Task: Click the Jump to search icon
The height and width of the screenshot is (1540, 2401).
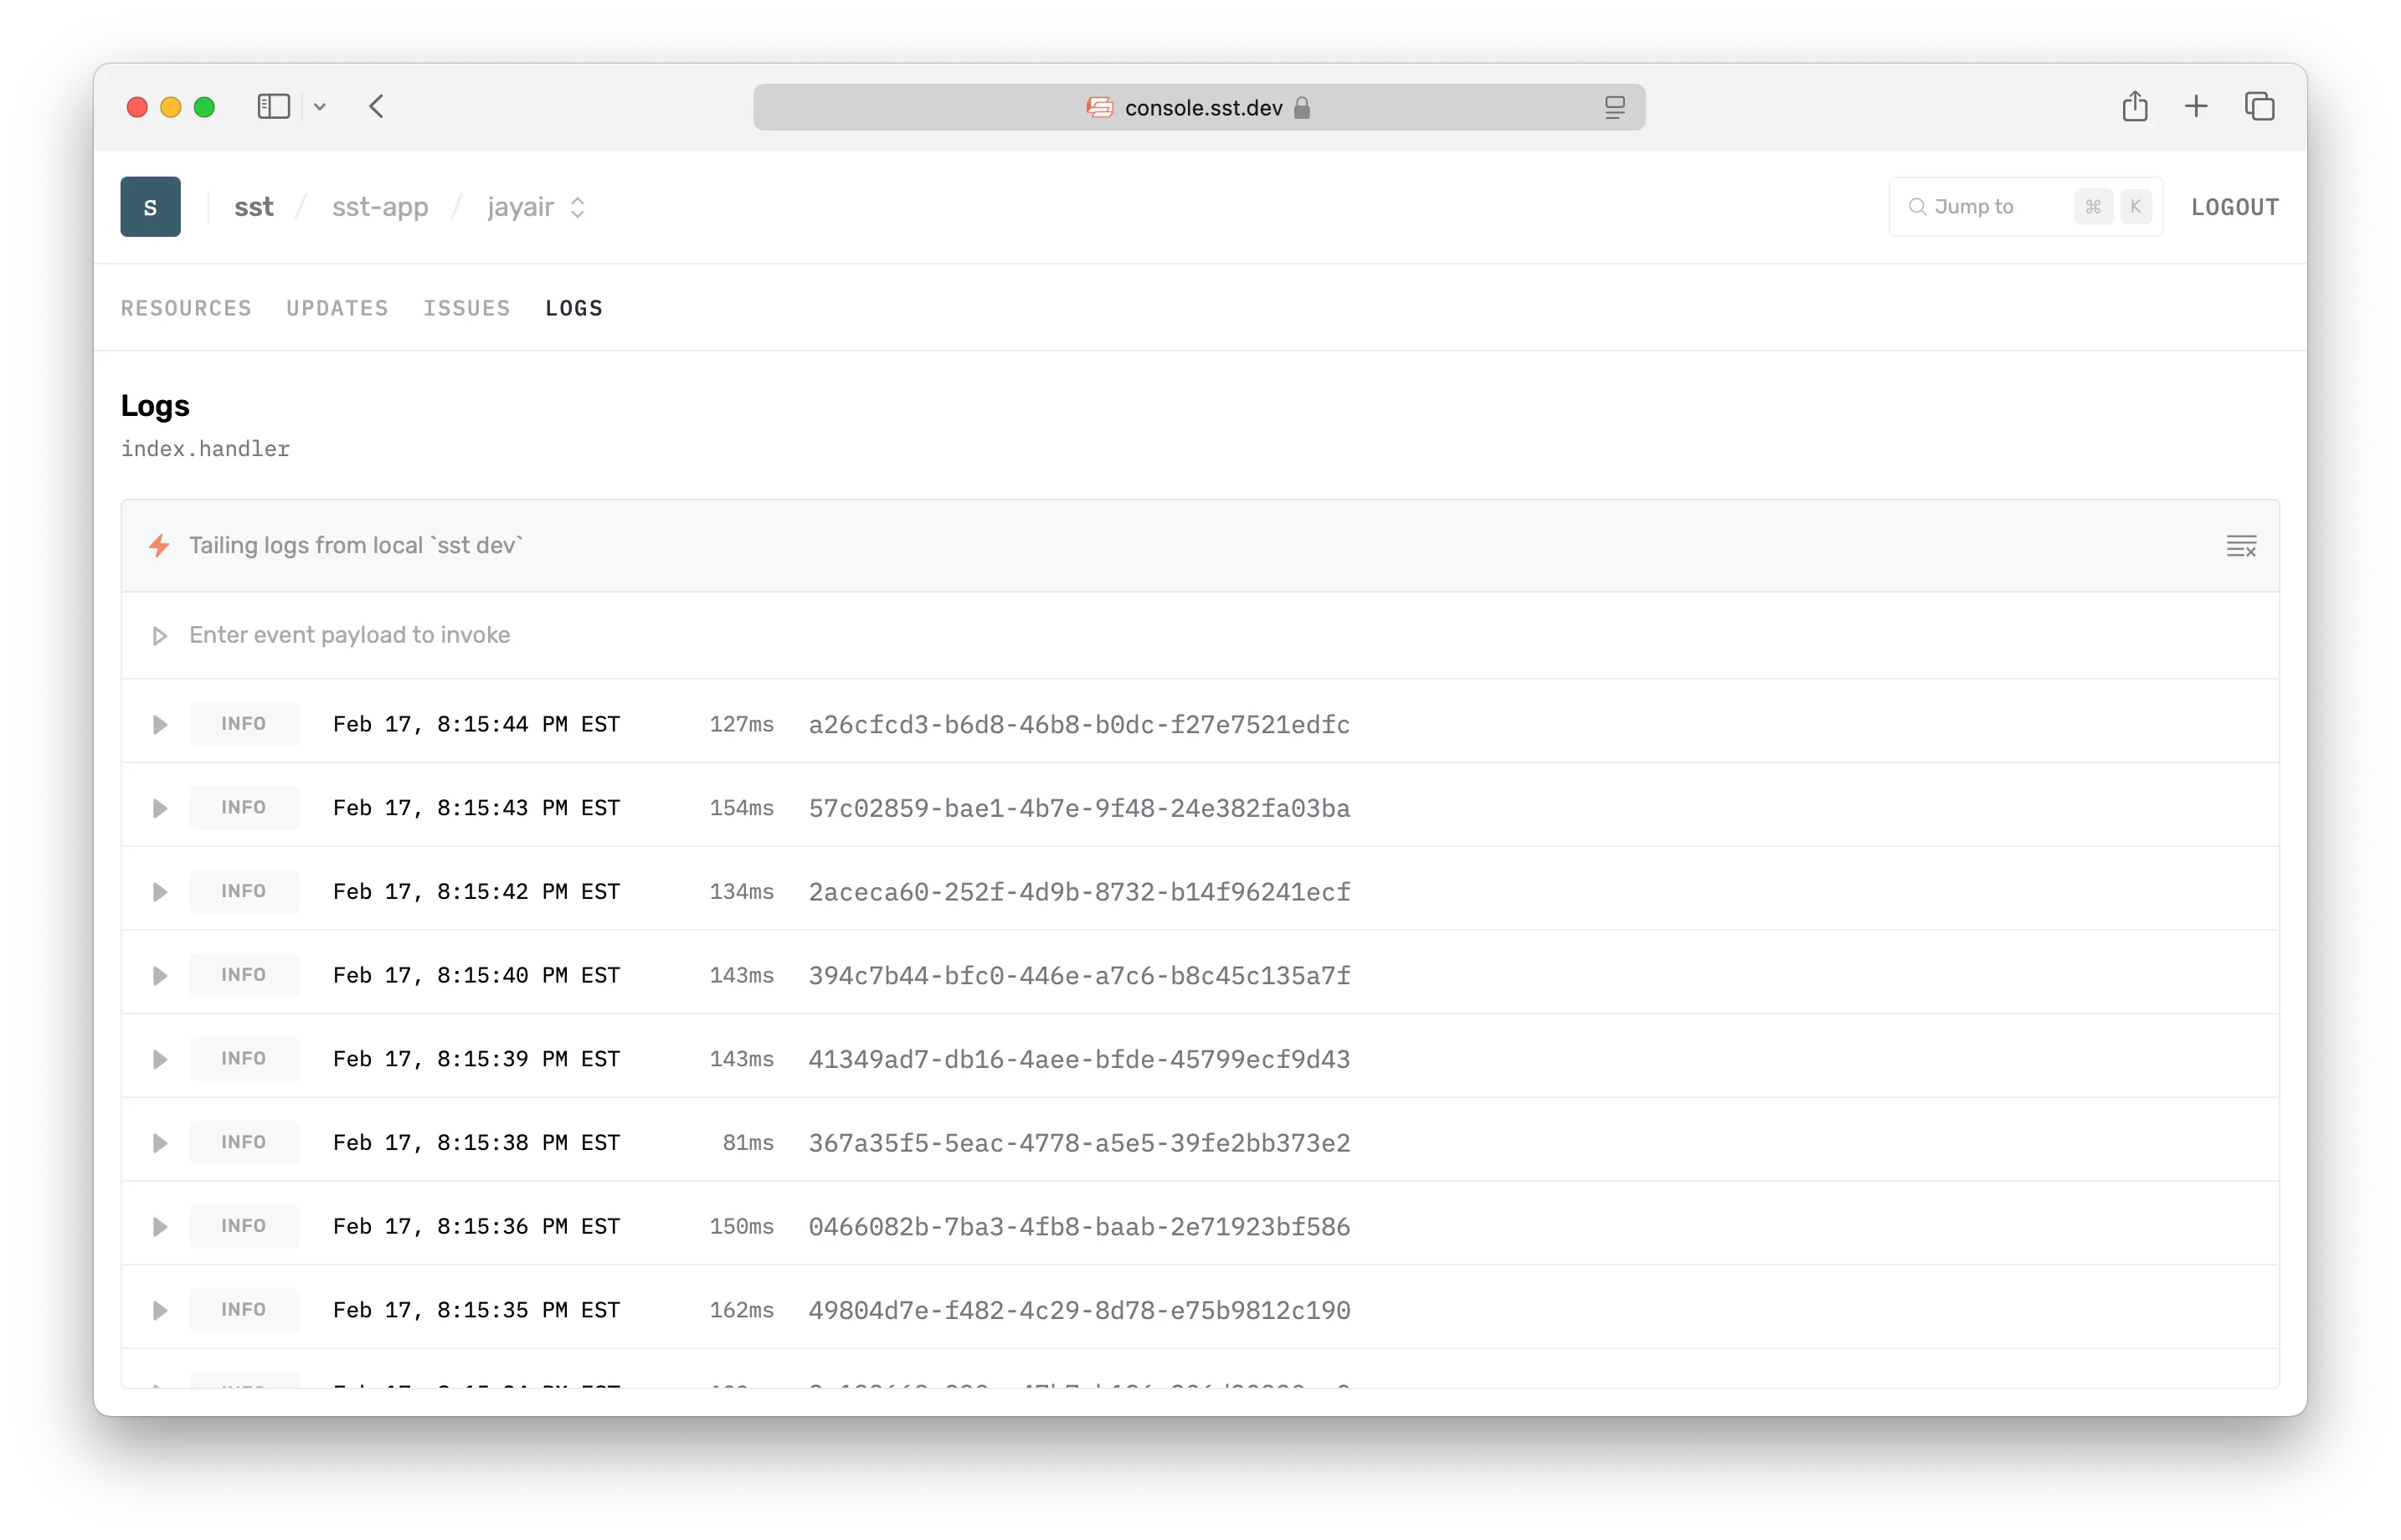Action: pos(1918,207)
